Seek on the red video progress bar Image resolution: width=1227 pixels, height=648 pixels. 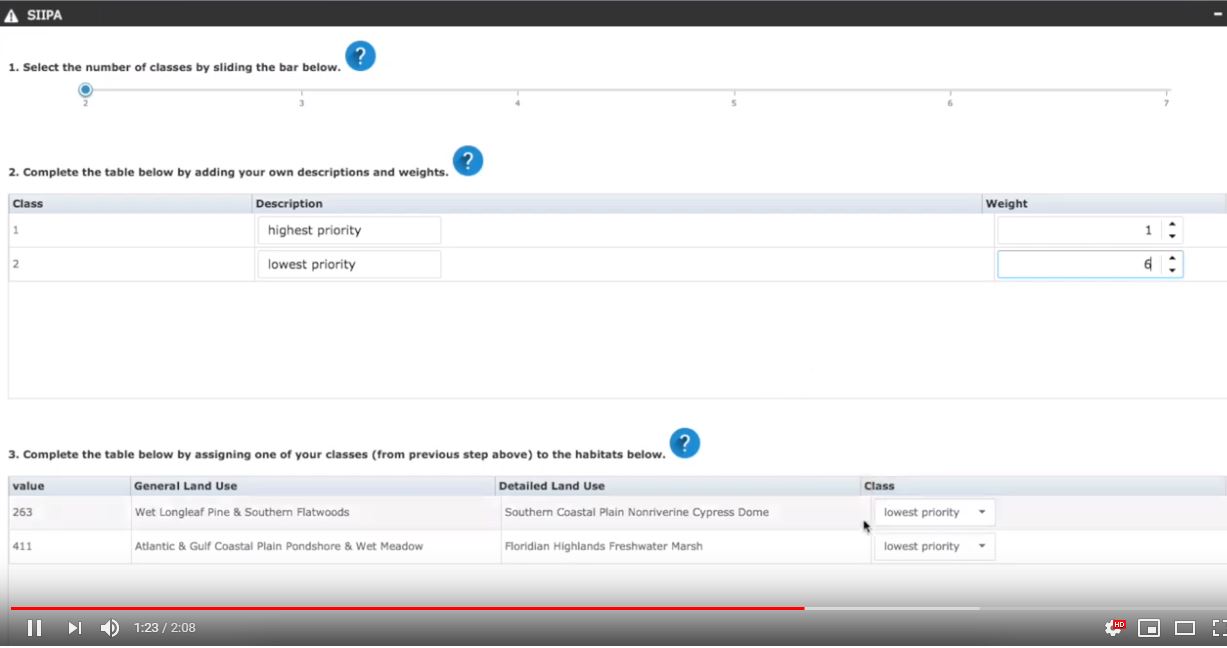[x=400, y=608]
